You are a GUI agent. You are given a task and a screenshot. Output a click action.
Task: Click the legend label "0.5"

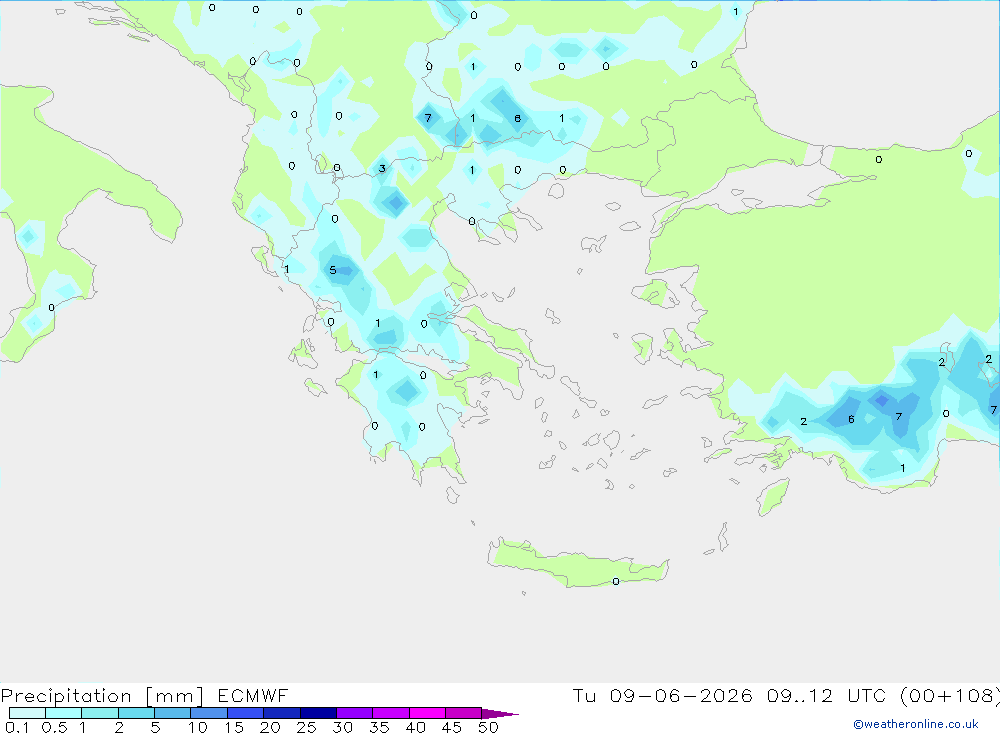pos(54,727)
